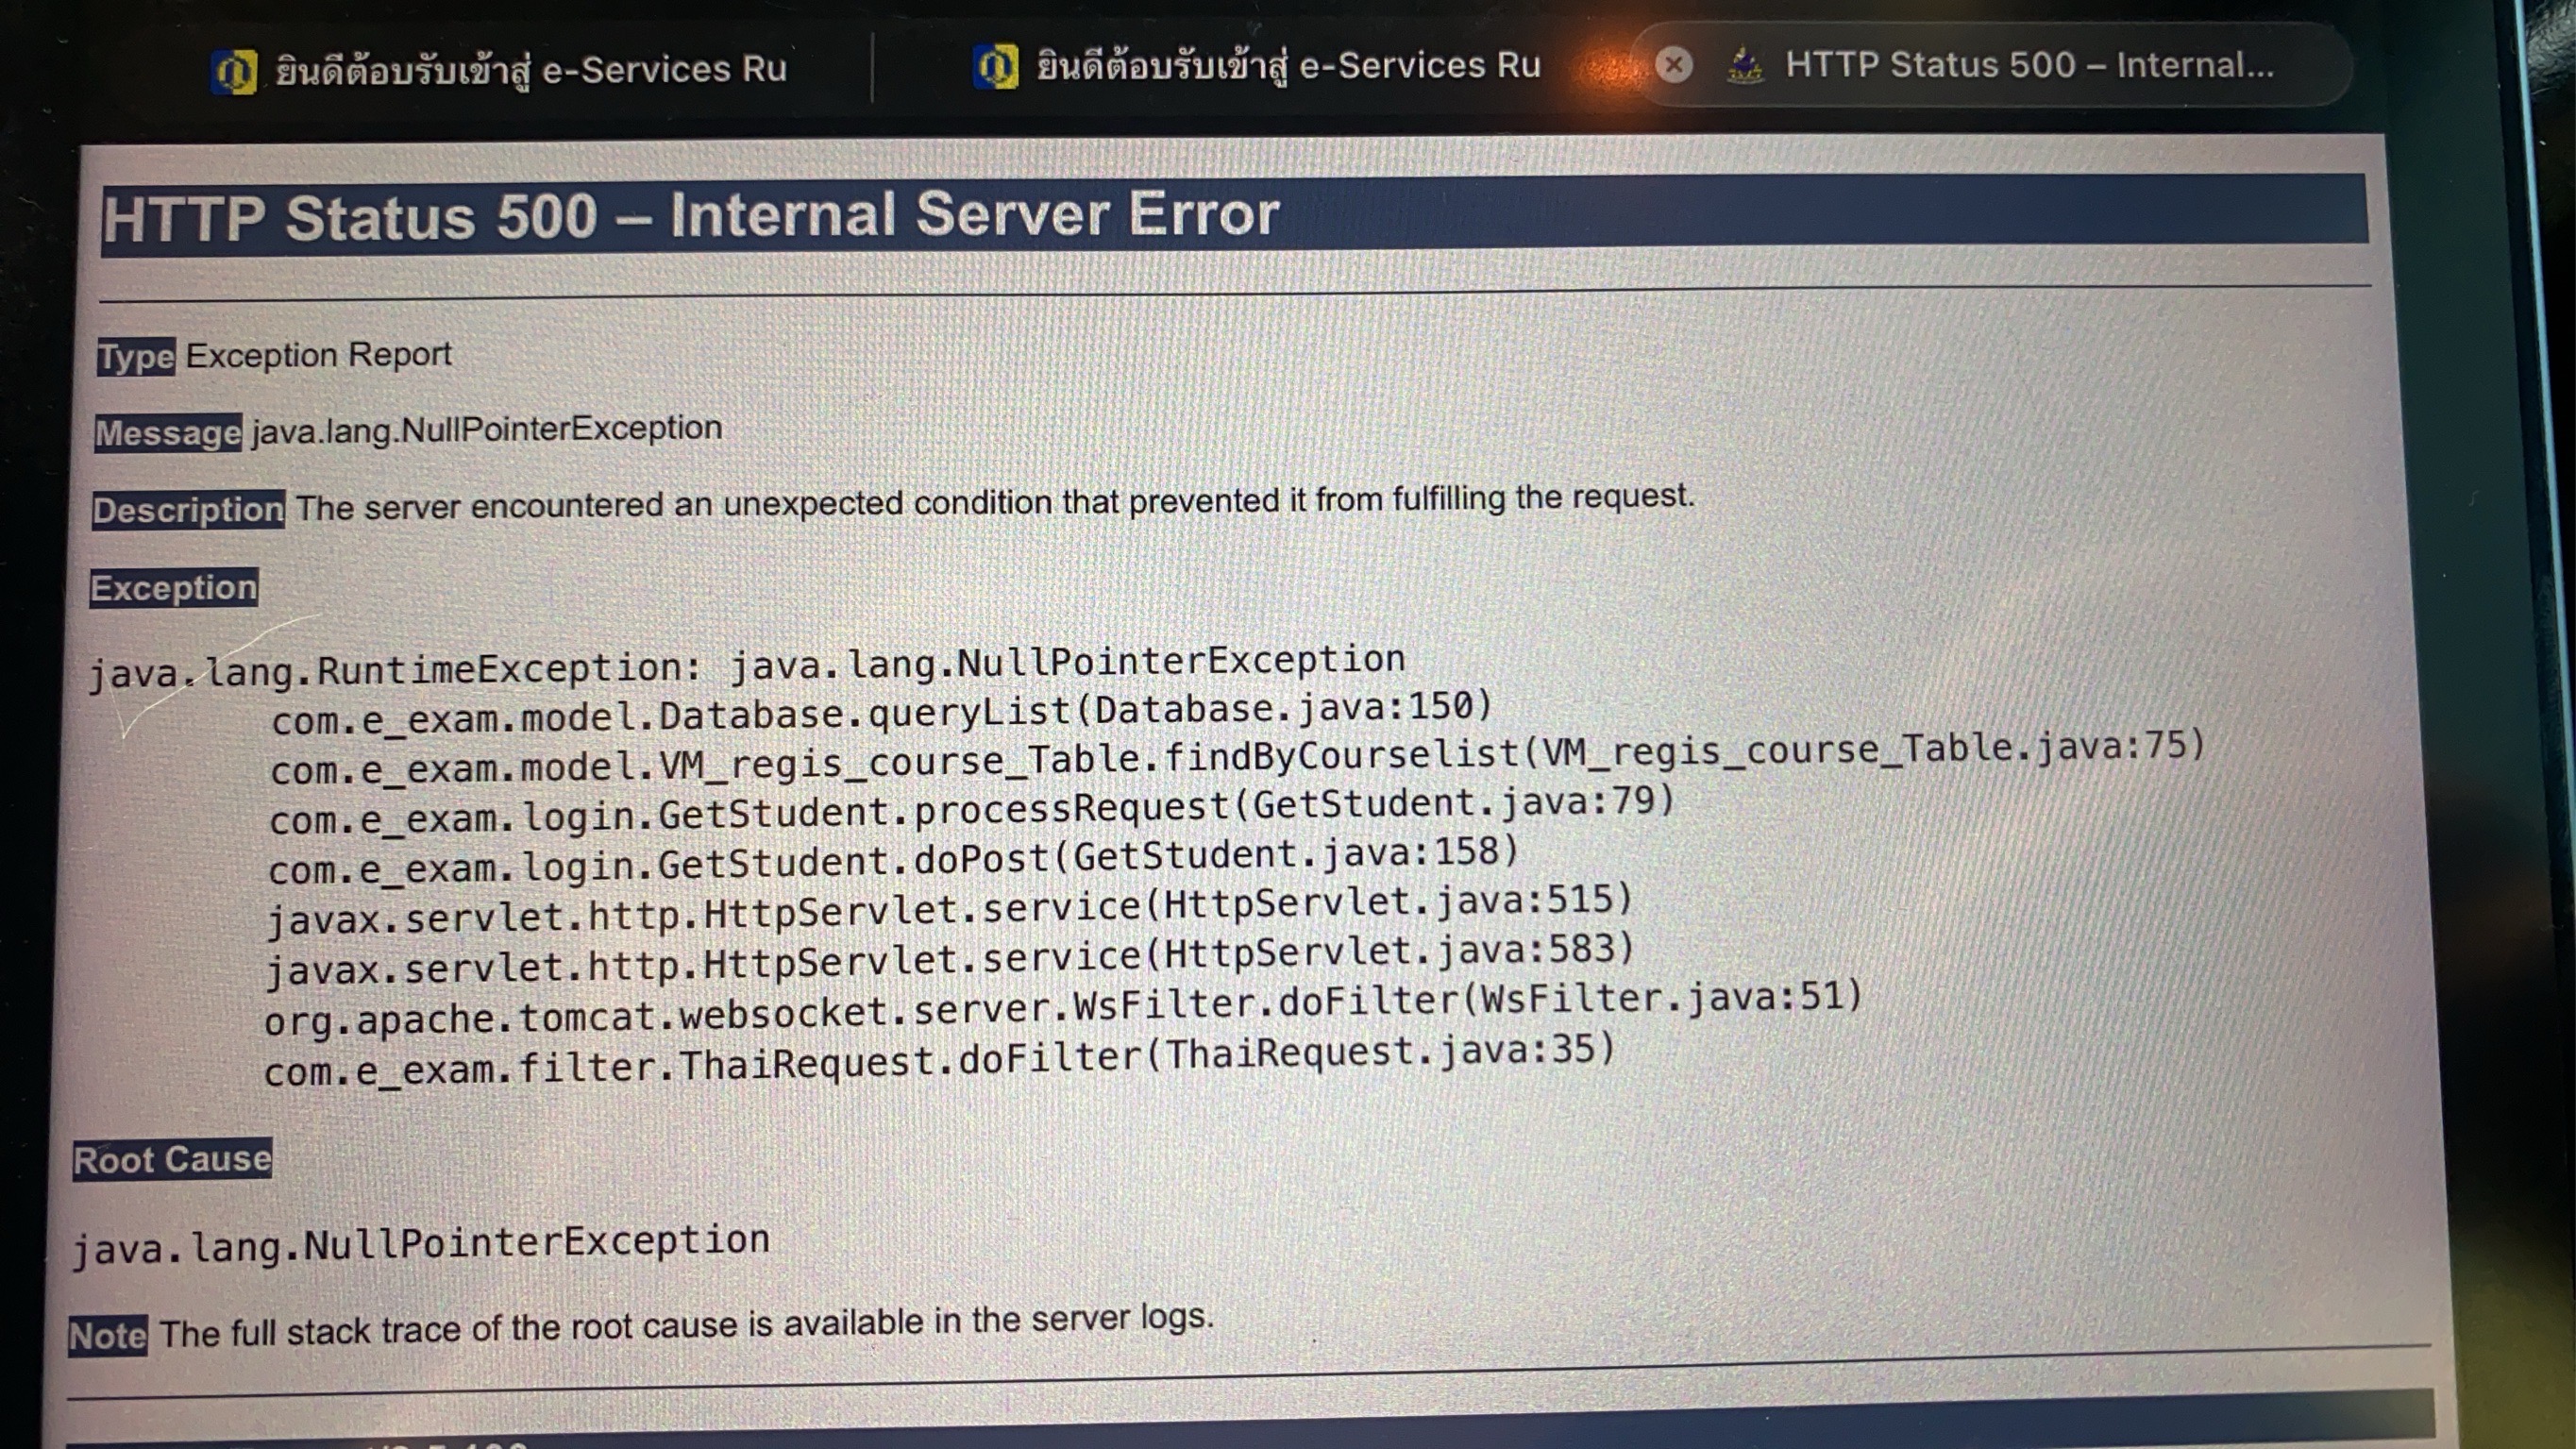Viewport: 2576px width, 1449px height.
Task: Click the WsFilter.doFilter stack trace line
Action: [x=1063, y=1009]
